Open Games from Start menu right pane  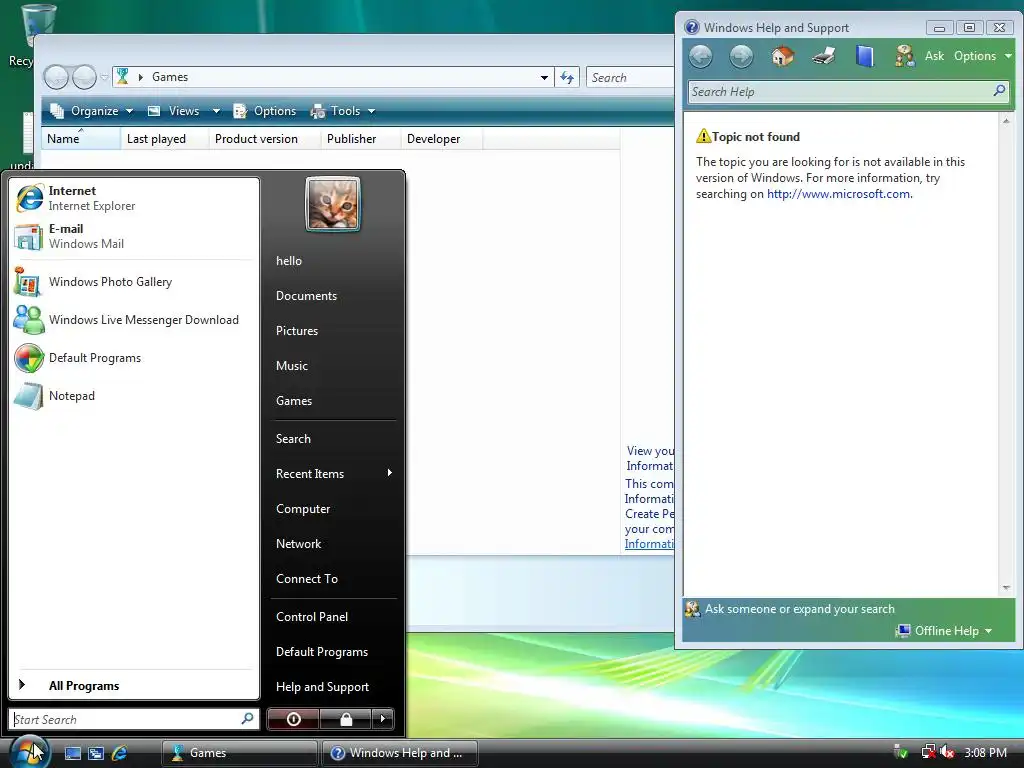pyautogui.click(x=333, y=401)
